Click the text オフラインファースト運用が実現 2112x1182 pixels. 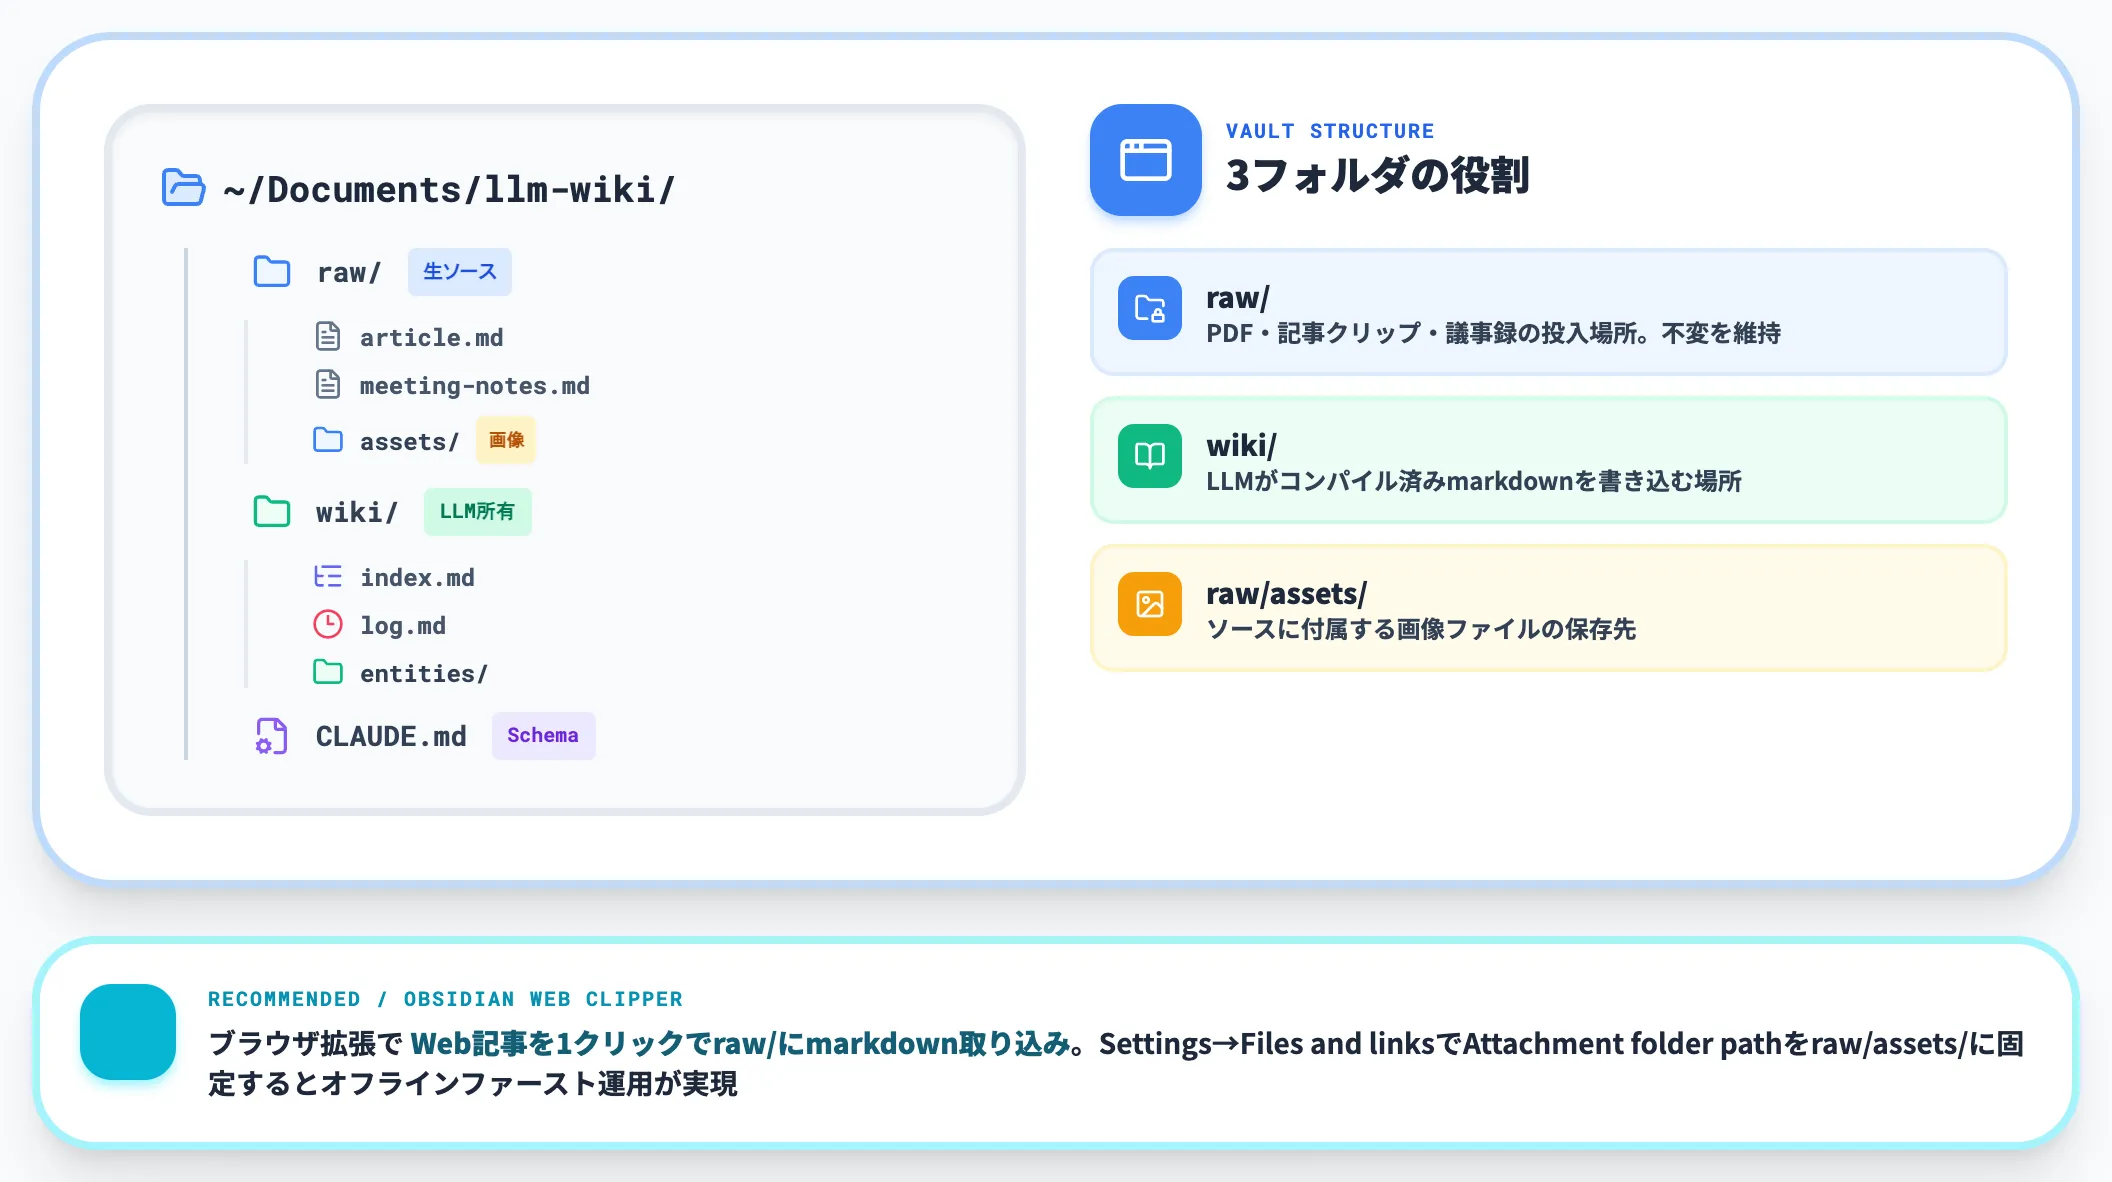[x=529, y=1084]
